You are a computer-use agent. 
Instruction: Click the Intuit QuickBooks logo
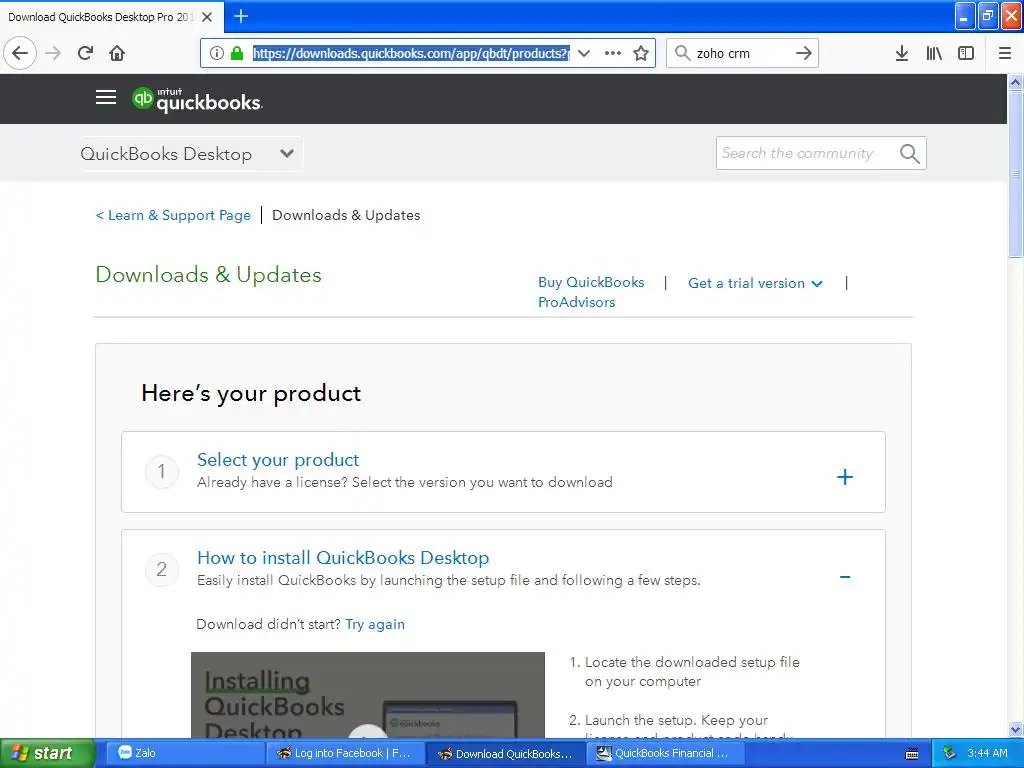click(197, 99)
